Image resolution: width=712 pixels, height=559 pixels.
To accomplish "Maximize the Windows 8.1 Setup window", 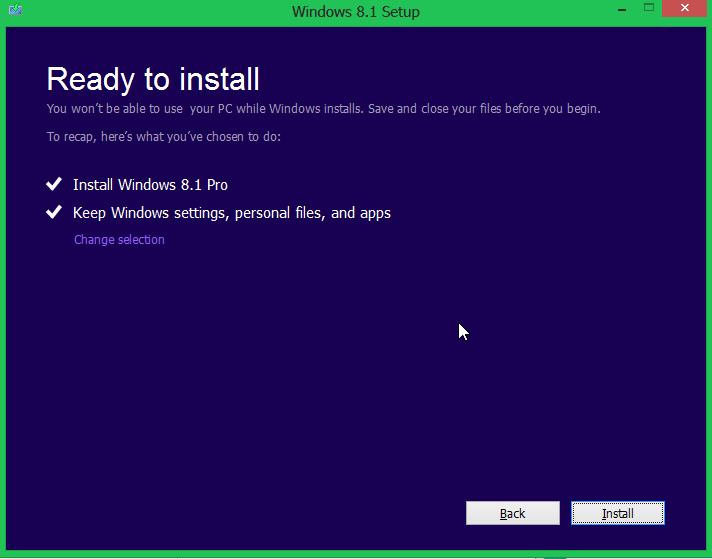I will click(x=649, y=8).
